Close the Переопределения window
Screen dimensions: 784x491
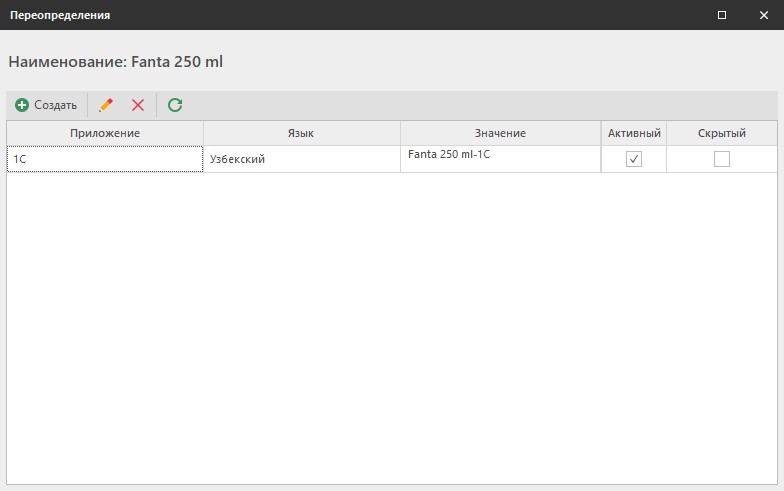pyautogui.click(x=763, y=15)
